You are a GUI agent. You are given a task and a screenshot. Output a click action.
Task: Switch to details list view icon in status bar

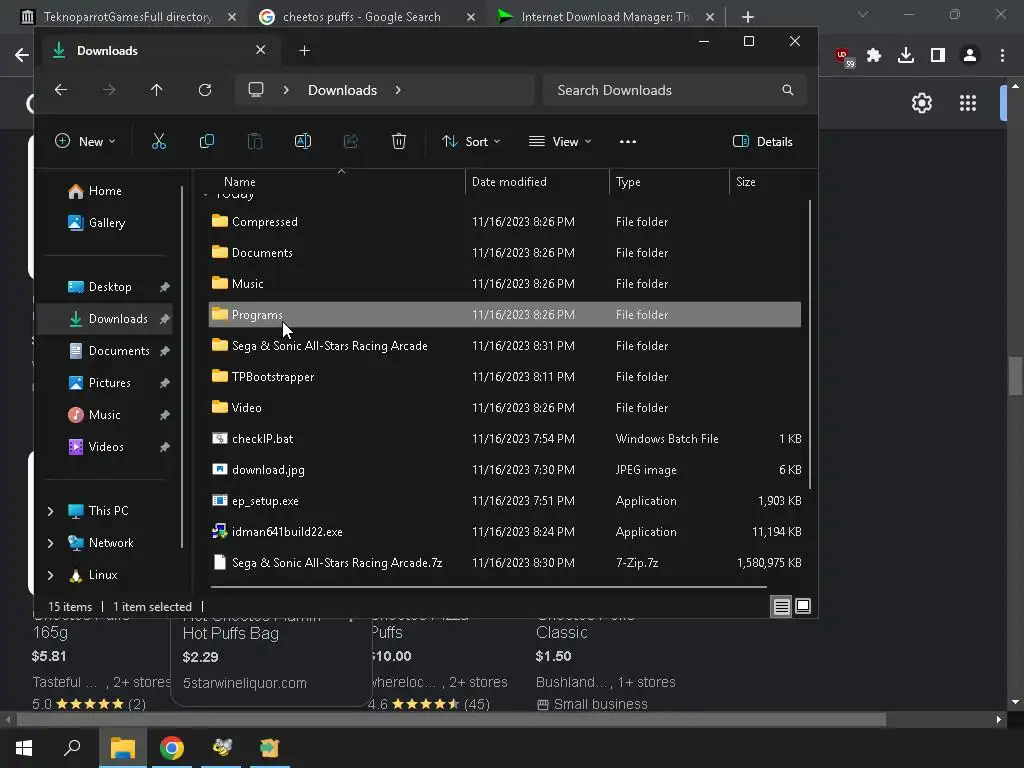pyautogui.click(x=781, y=607)
